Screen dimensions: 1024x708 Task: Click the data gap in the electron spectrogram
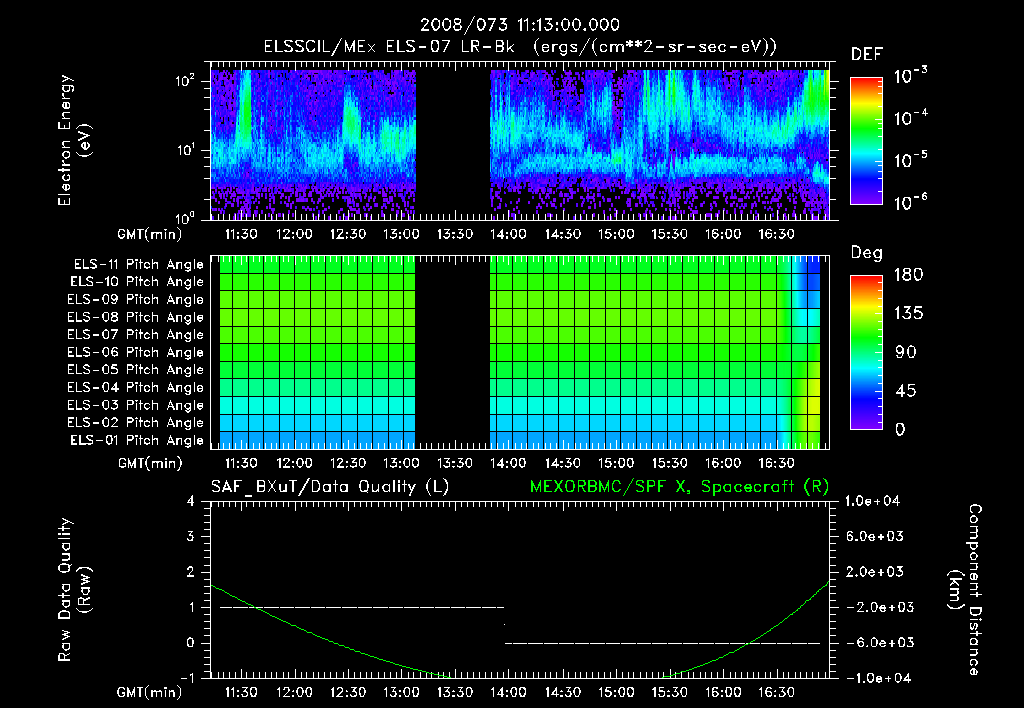tap(453, 145)
